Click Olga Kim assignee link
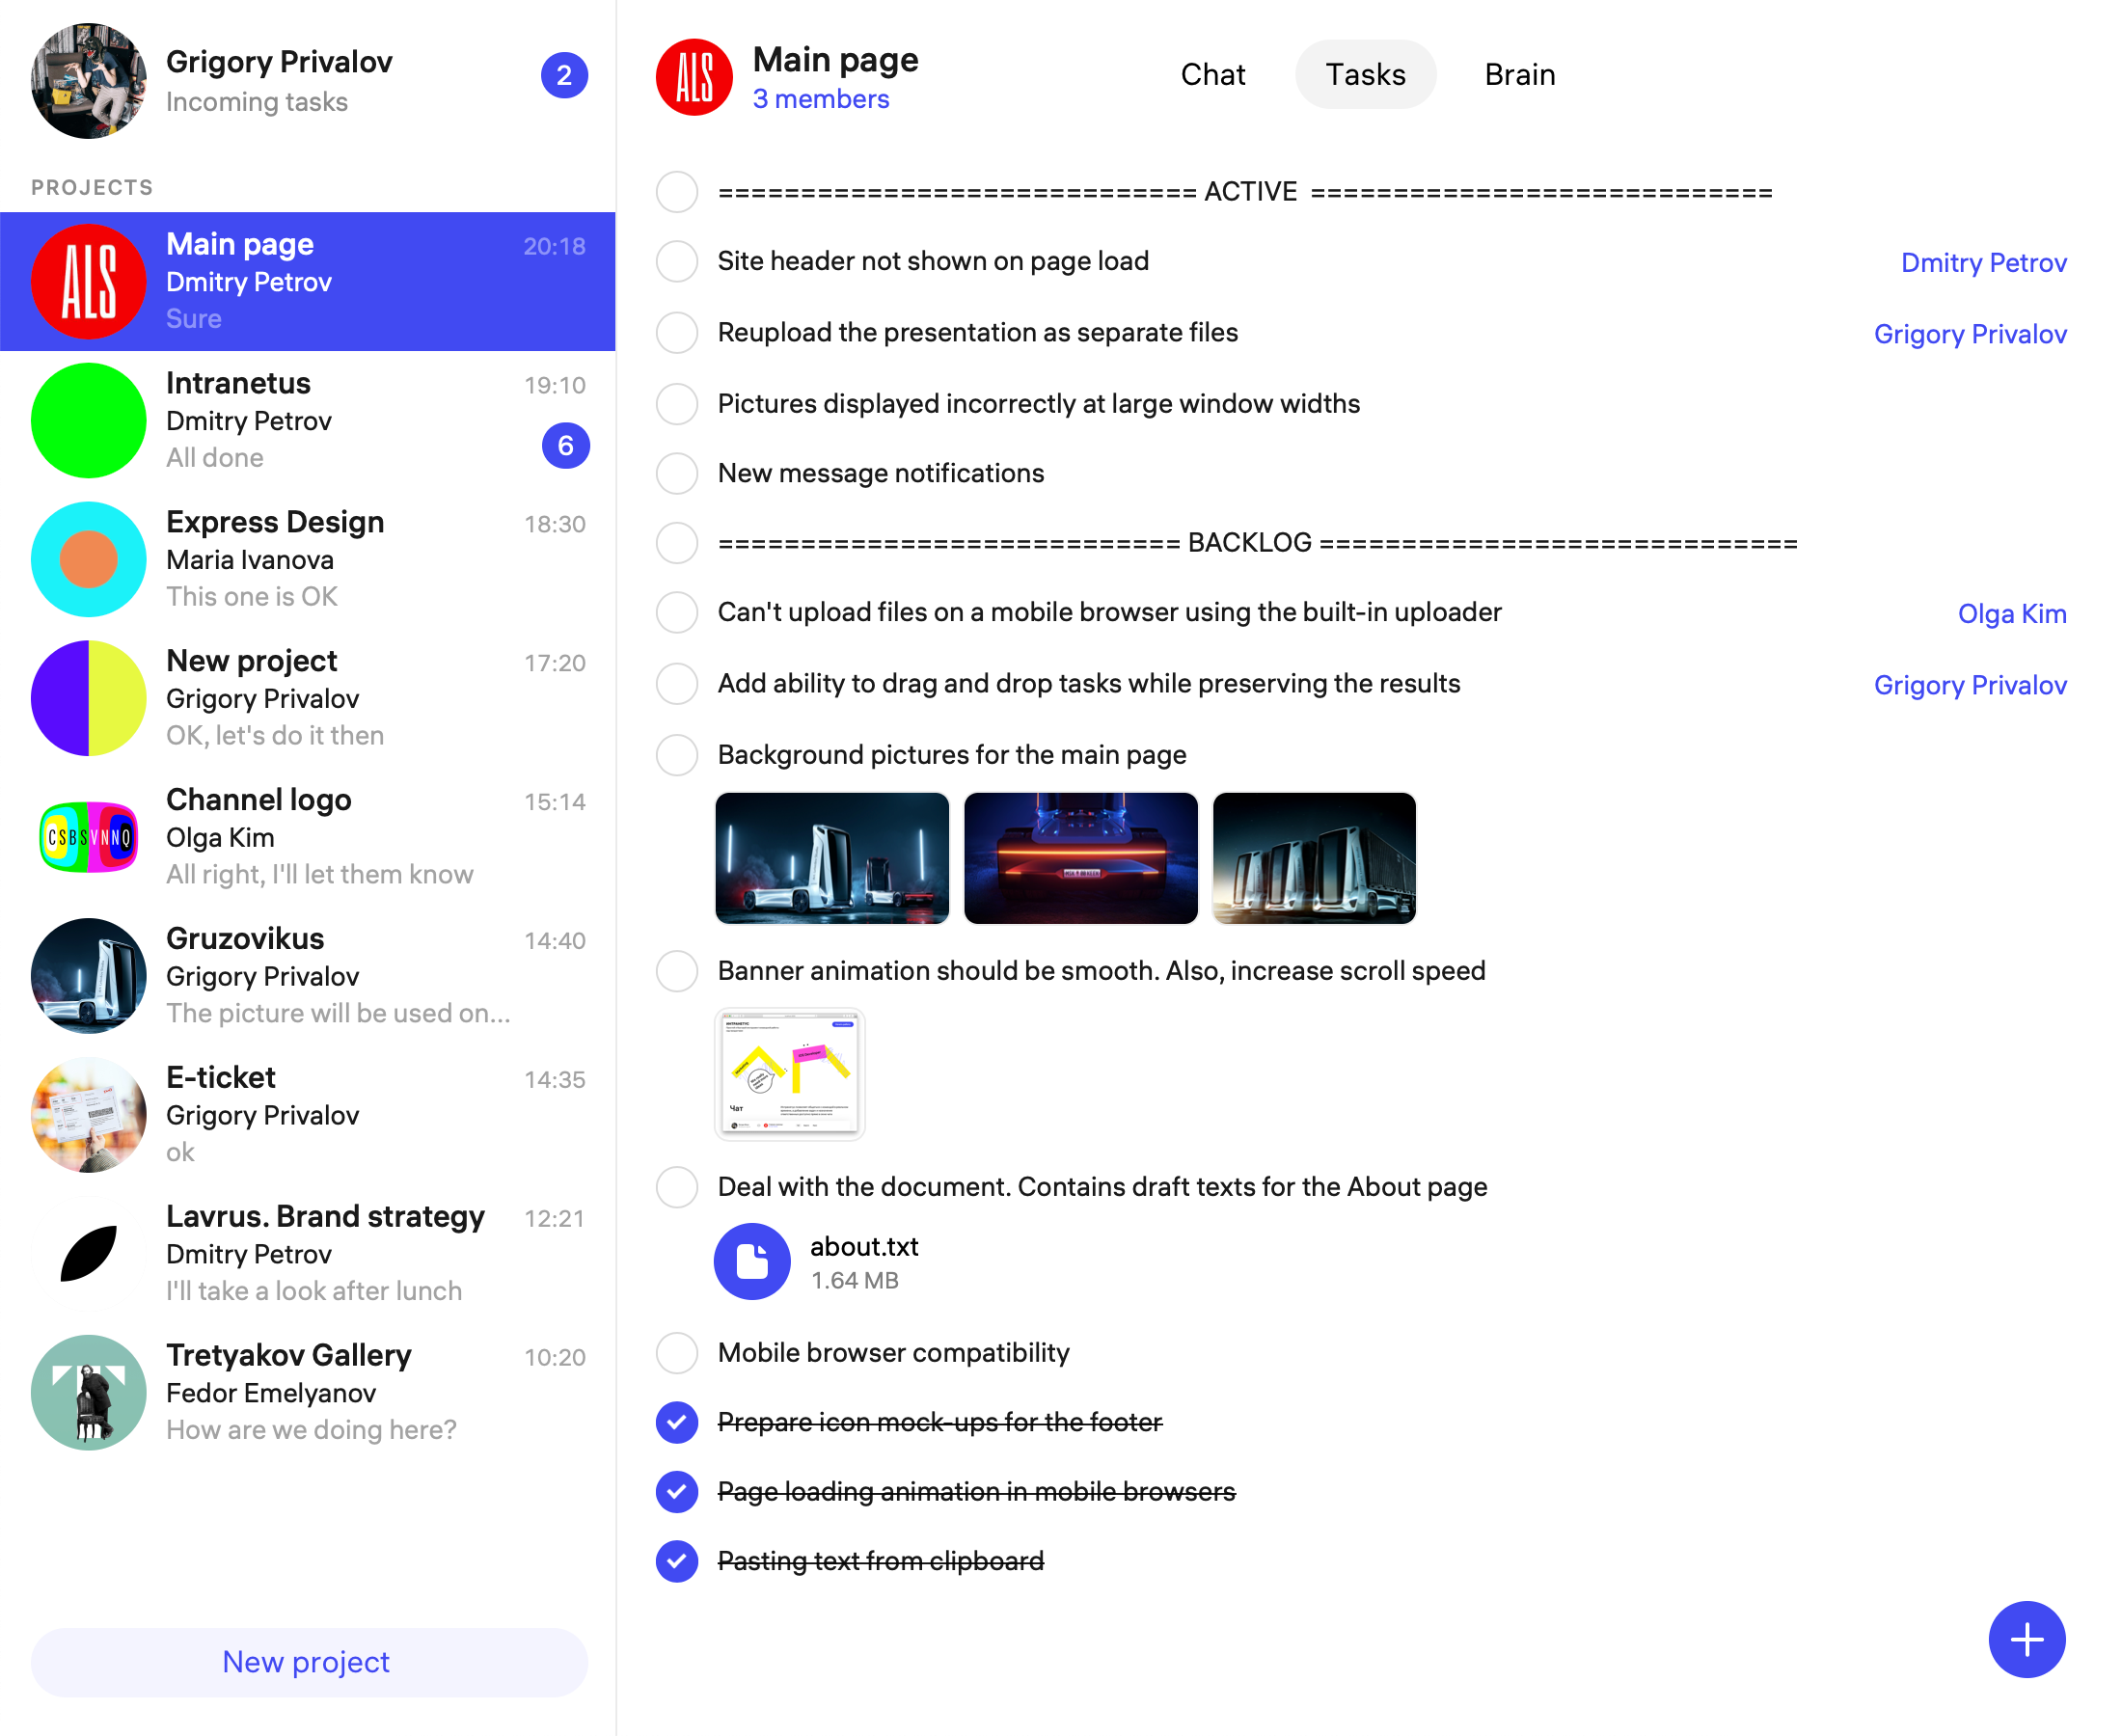 click(2011, 613)
